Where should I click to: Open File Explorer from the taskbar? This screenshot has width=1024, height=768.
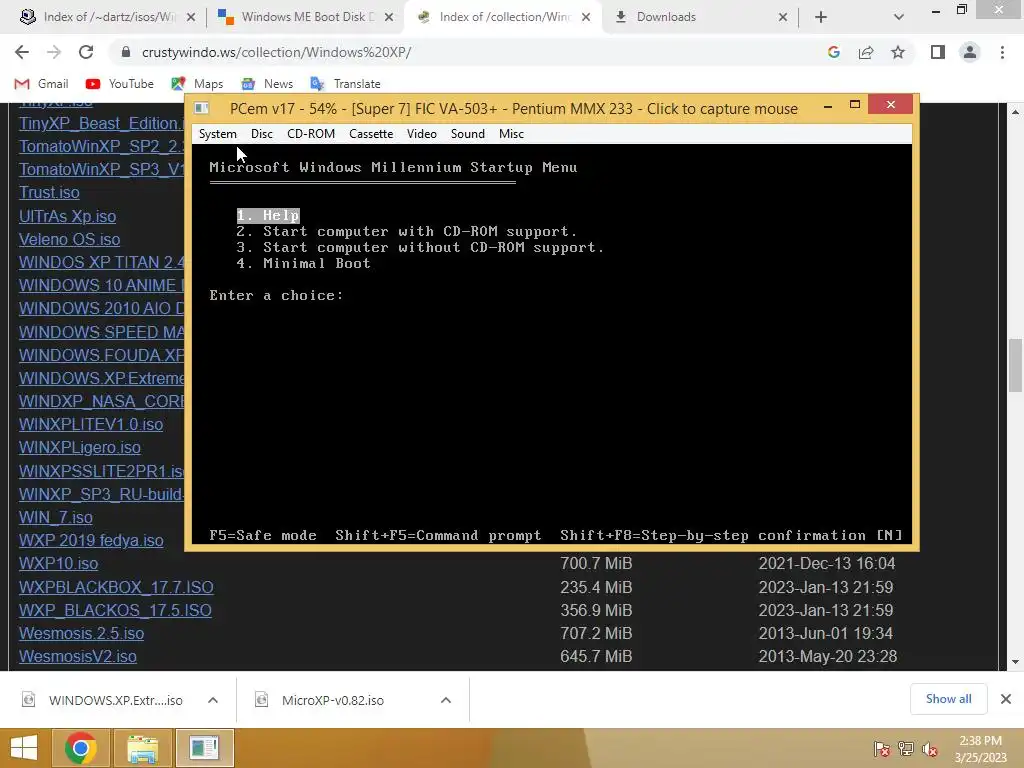point(142,748)
